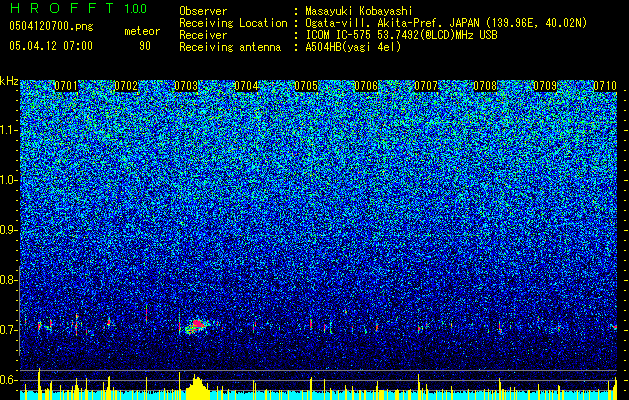Click the 0704 time marker
Image resolution: width=629 pixels, height=400 pixels.
coord(246,86)
